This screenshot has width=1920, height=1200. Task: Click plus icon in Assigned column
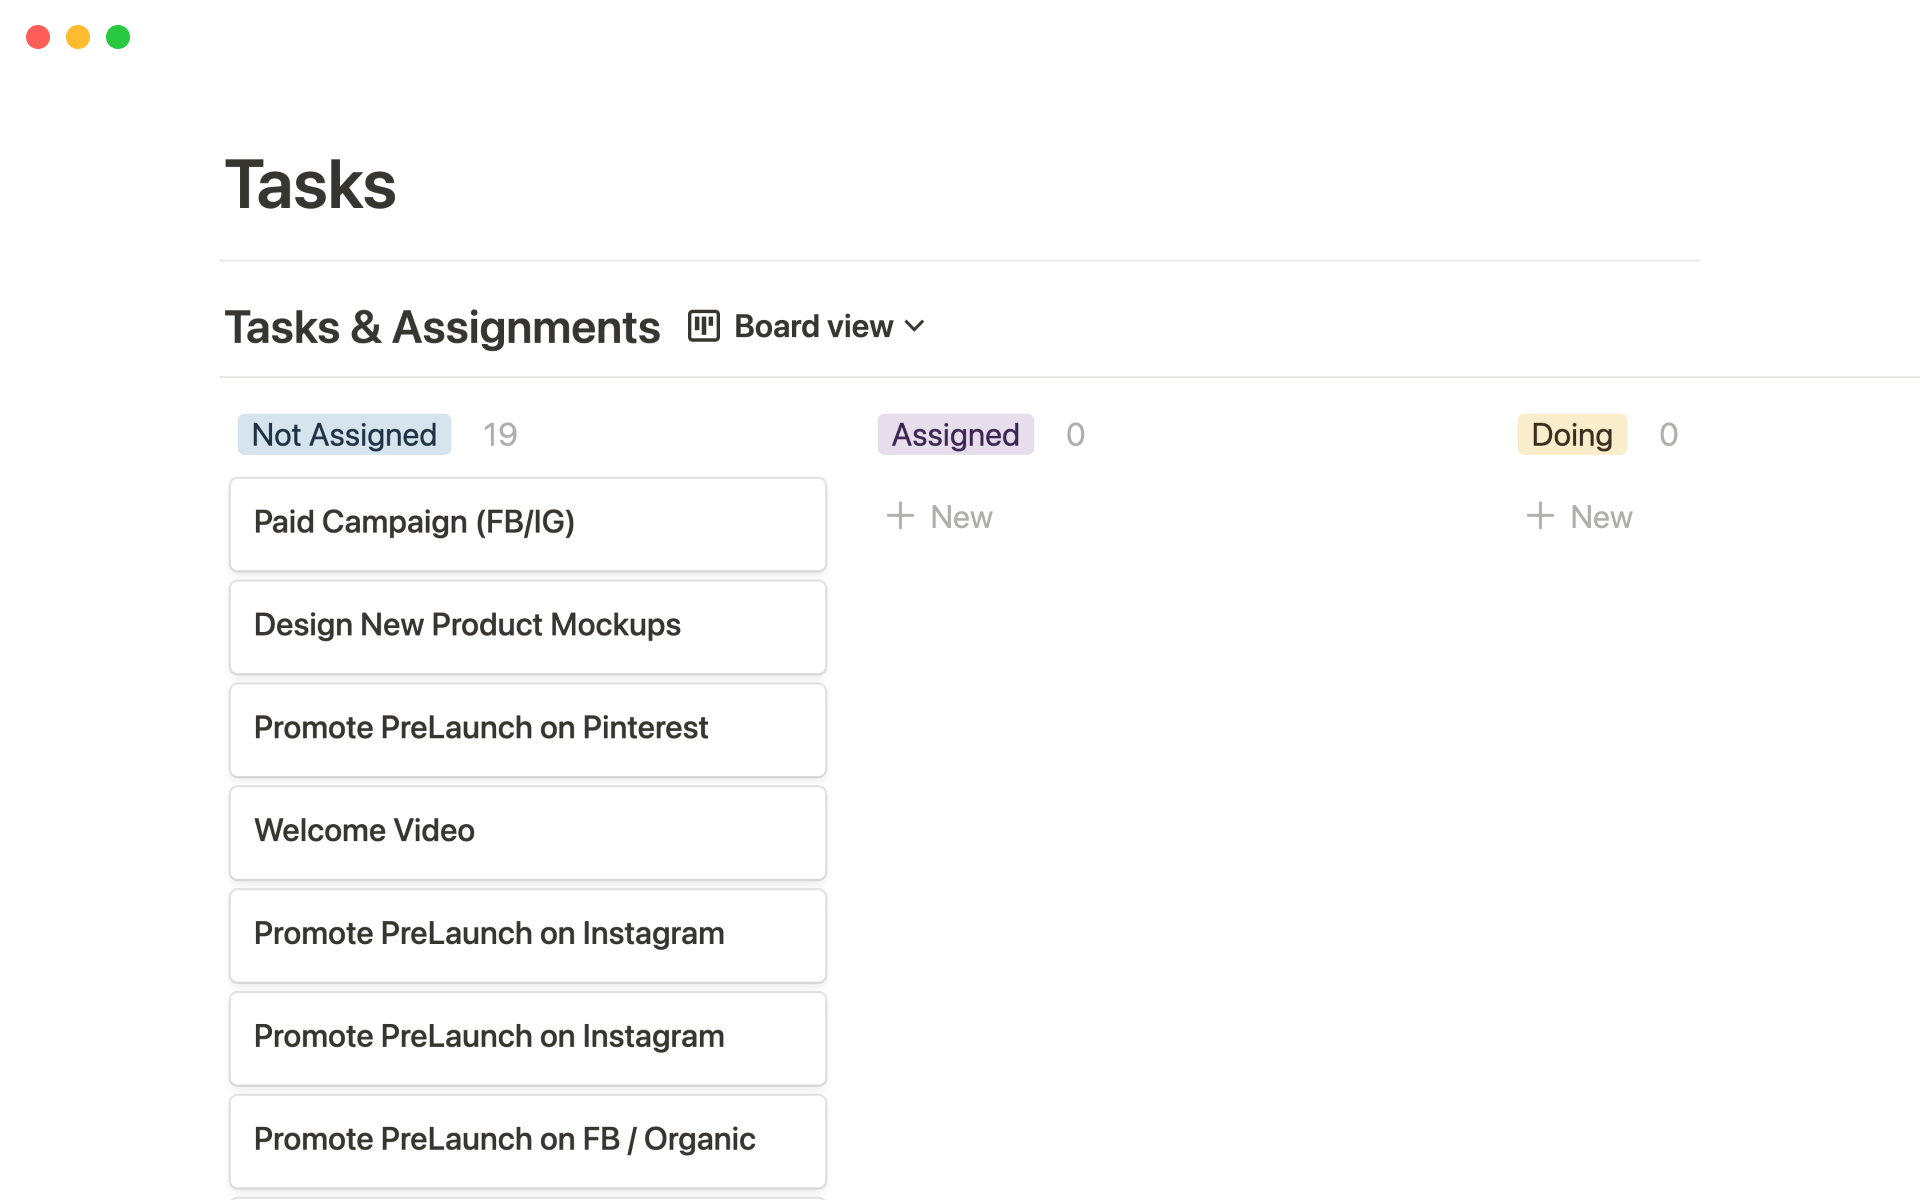click(900, 516)
